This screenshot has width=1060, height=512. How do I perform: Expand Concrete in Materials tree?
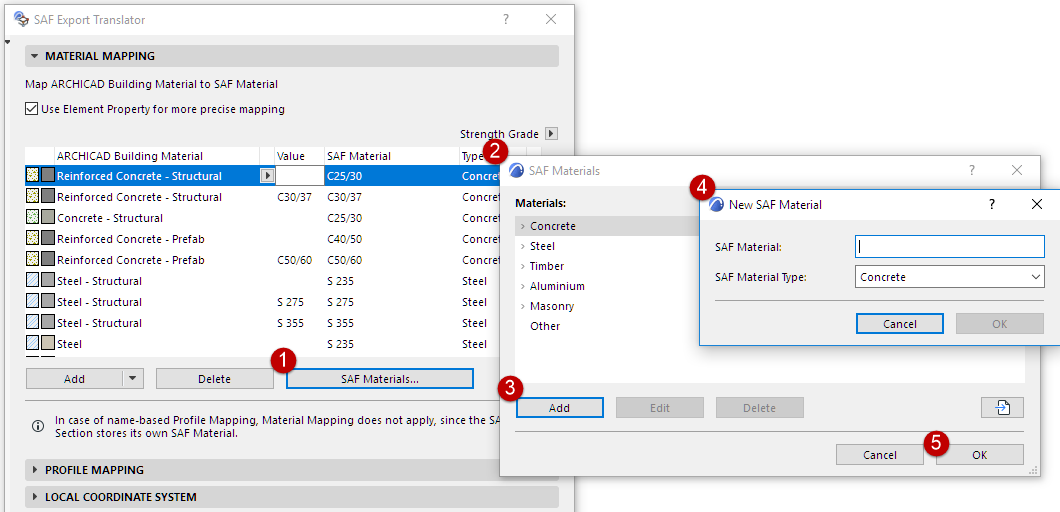[x=523, y=226]
